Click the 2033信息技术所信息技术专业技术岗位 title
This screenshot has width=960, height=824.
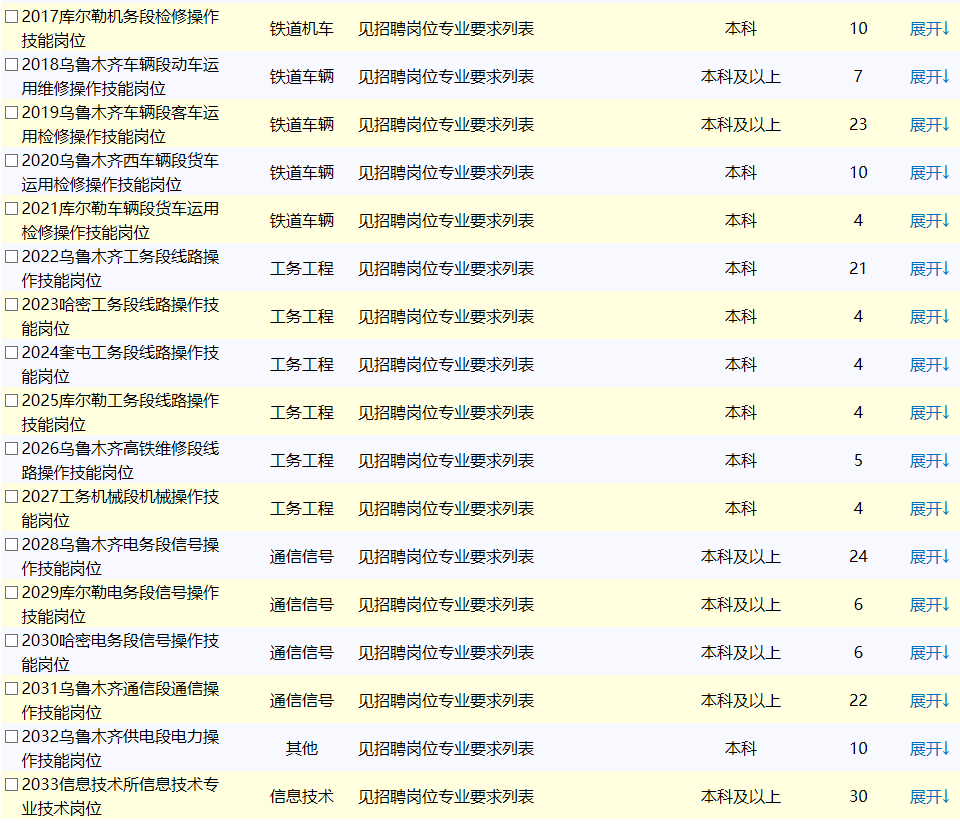click(120, 796)
